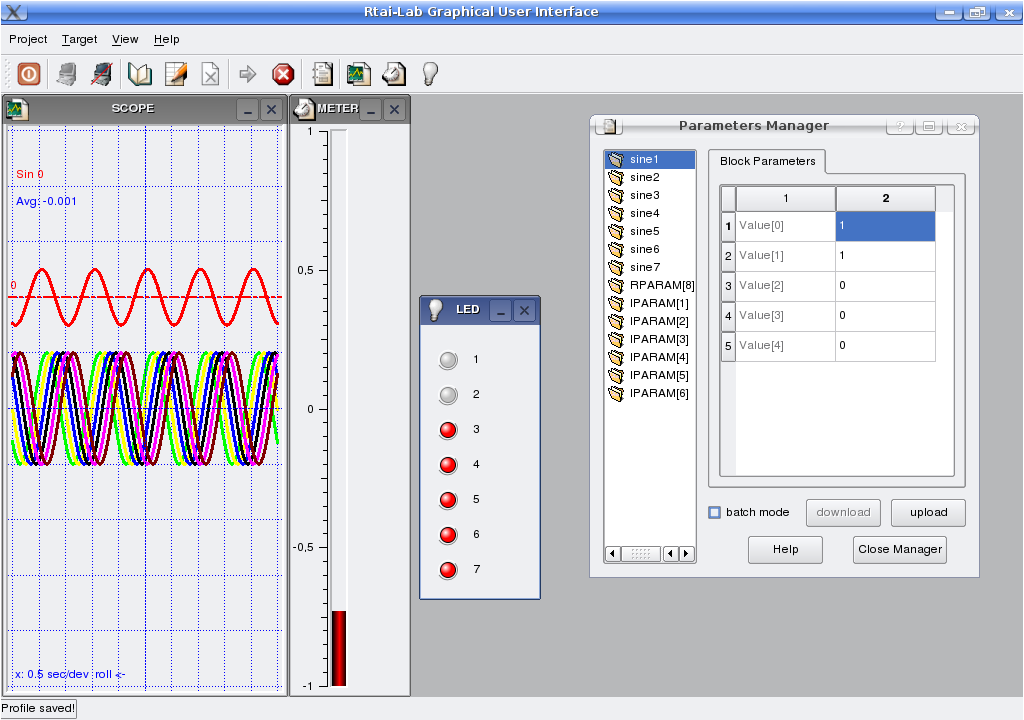Viewport: 1024px width, 720px height.
Task: Select IPARAM[4] in the block list
Action: [658, 357]
